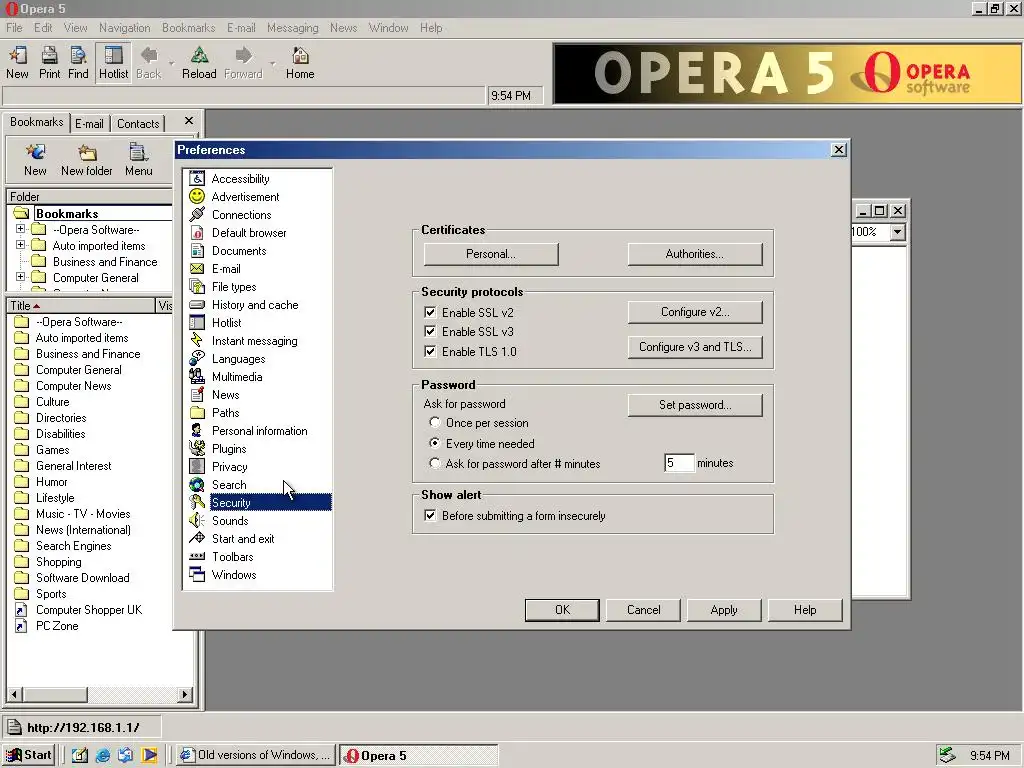Click Configure v3 and TLS button

(694, 347)
